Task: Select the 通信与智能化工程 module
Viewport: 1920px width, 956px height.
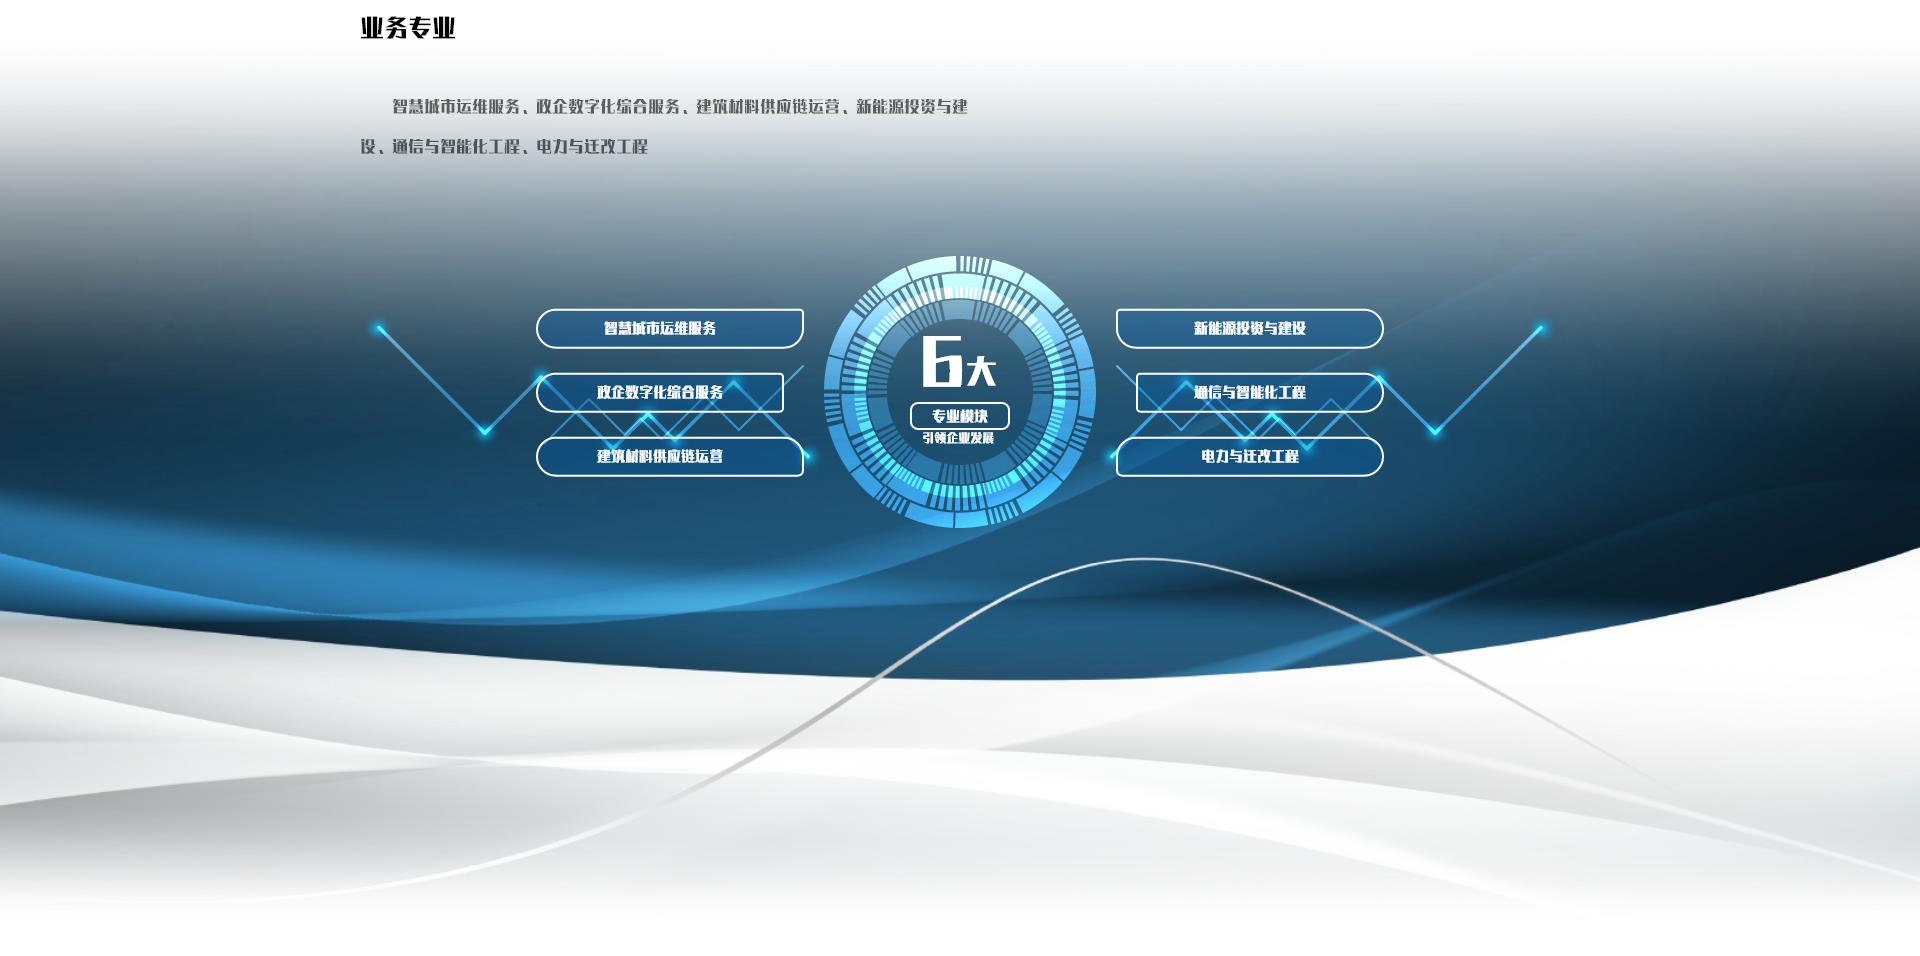Action: click(1259, 392)
